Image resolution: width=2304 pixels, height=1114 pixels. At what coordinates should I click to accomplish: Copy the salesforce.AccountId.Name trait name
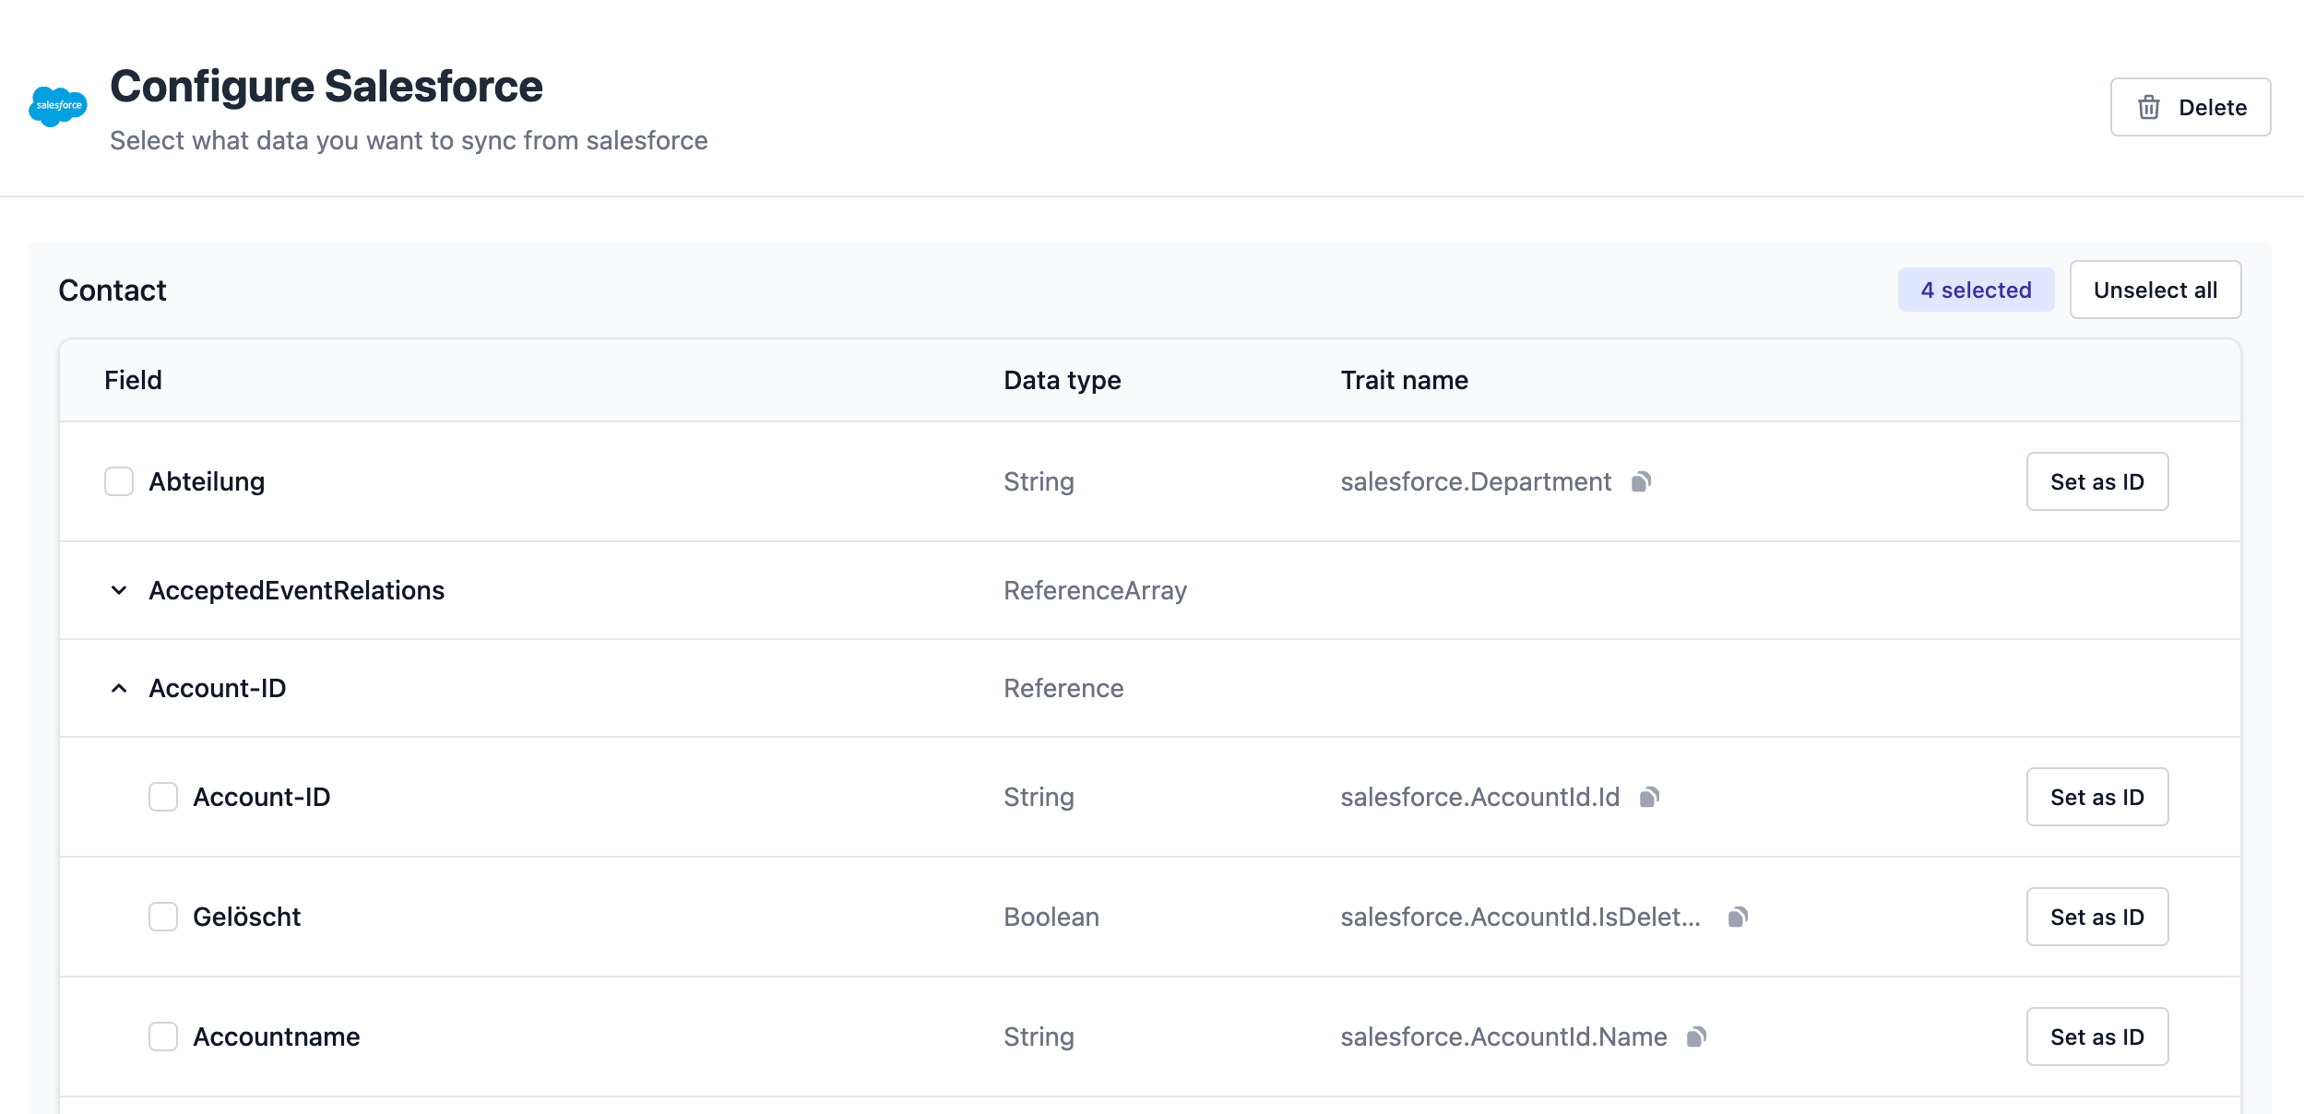(1696, 1037)
